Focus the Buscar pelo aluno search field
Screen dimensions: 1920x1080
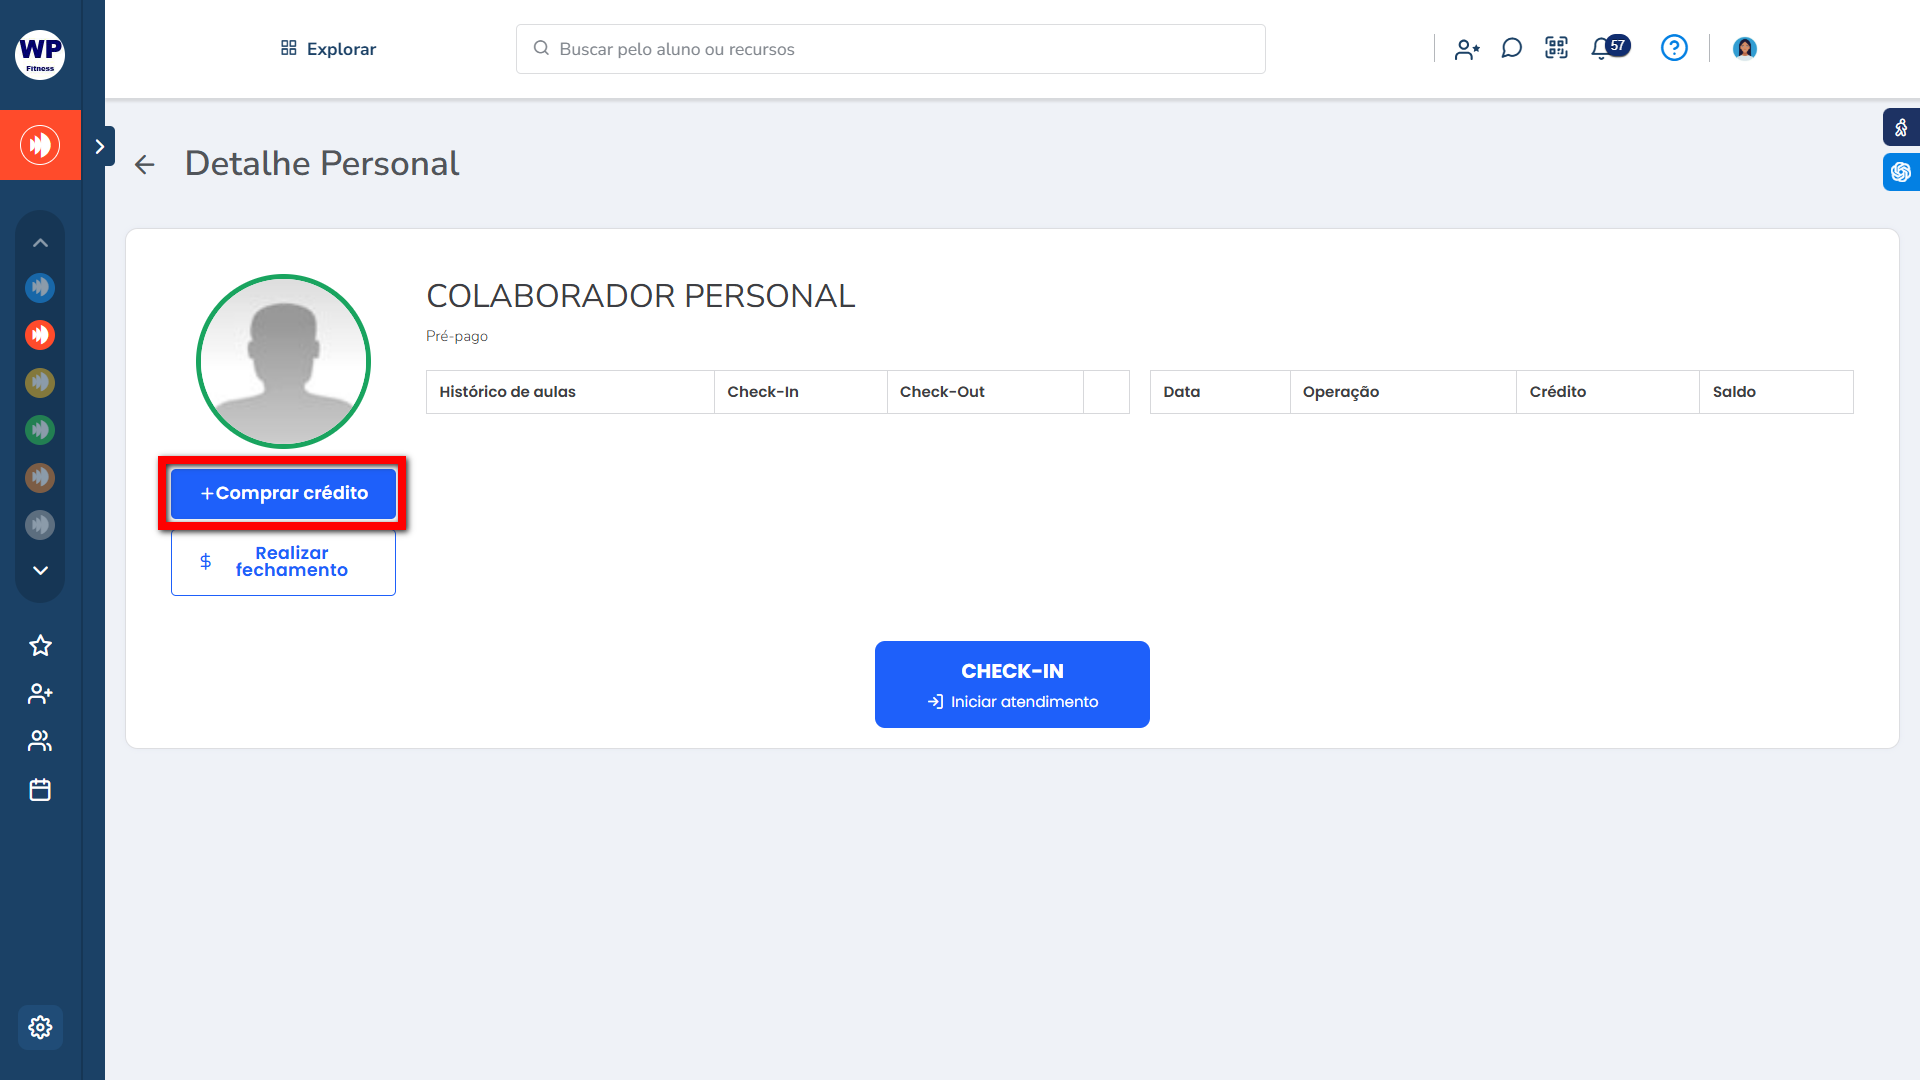coord(890,49)
